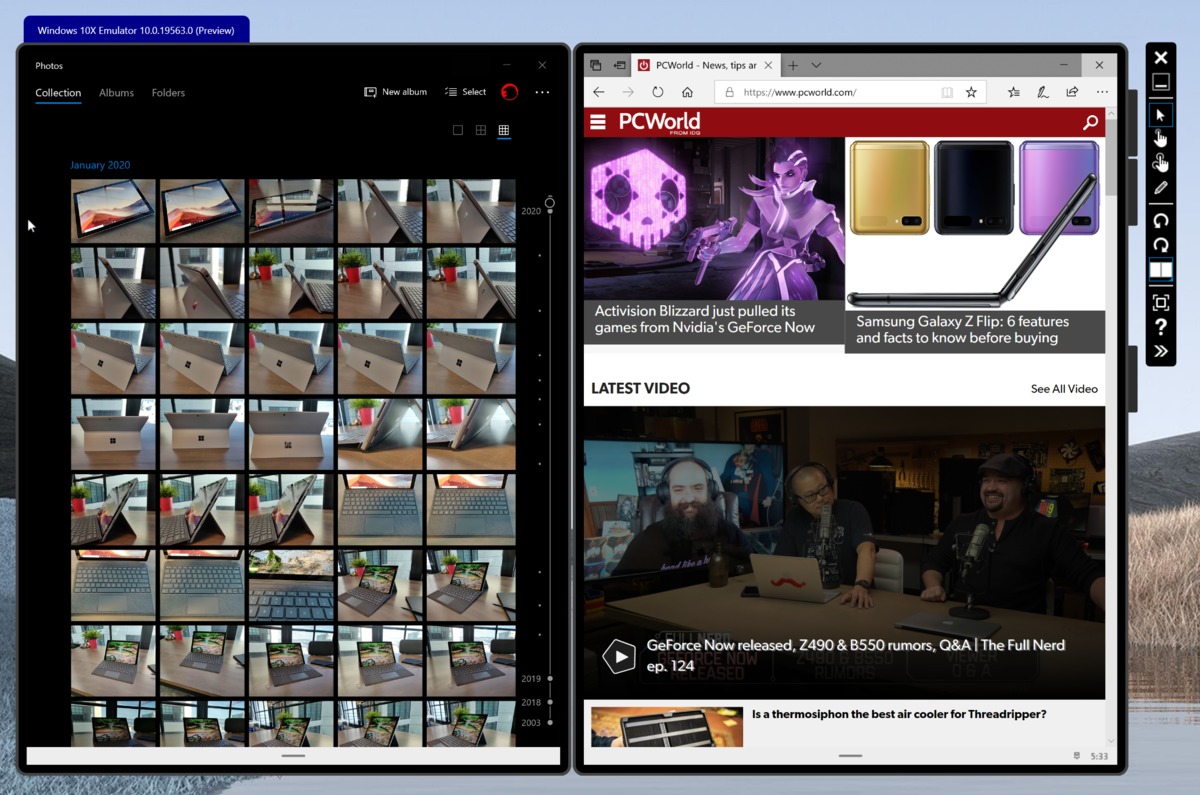This screenshot has width=1200, height=795.
Task: Share the page from Edge toolbar
Action: tap(1072, 92)
